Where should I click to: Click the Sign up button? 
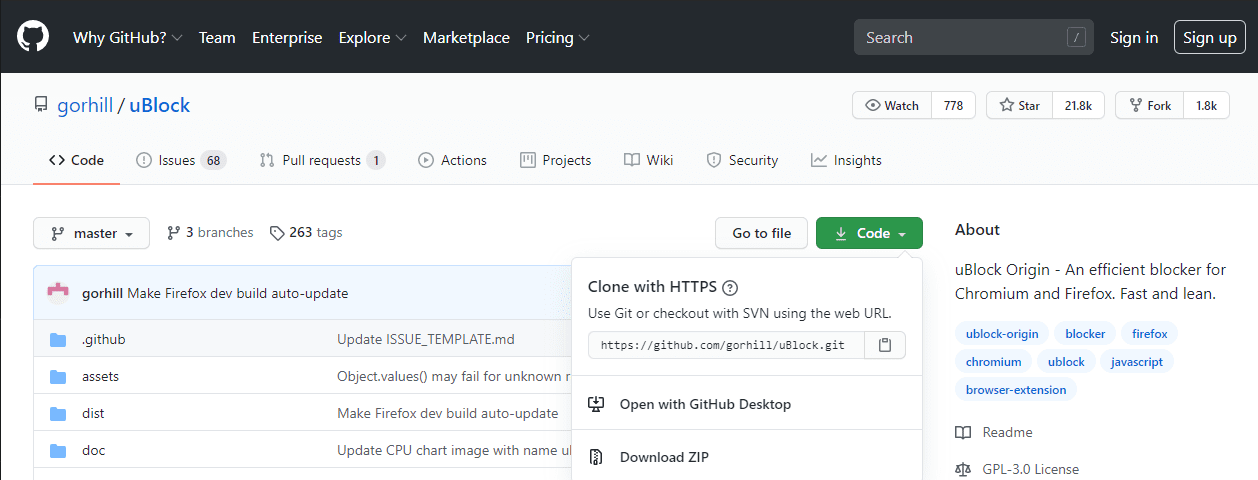pos(1210,37)
